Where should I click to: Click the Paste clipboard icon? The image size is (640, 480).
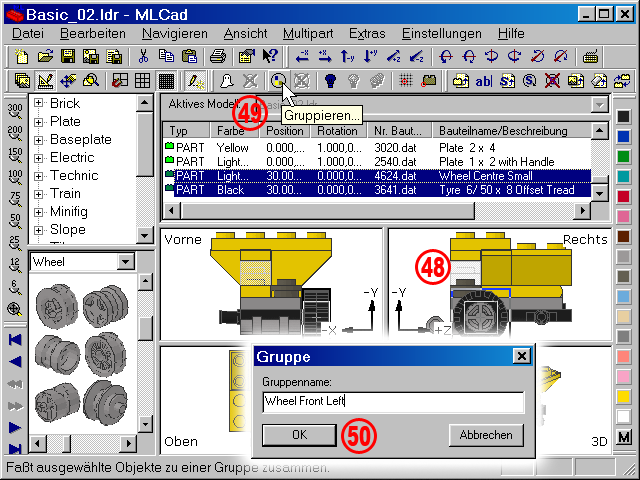pos(189,56)
